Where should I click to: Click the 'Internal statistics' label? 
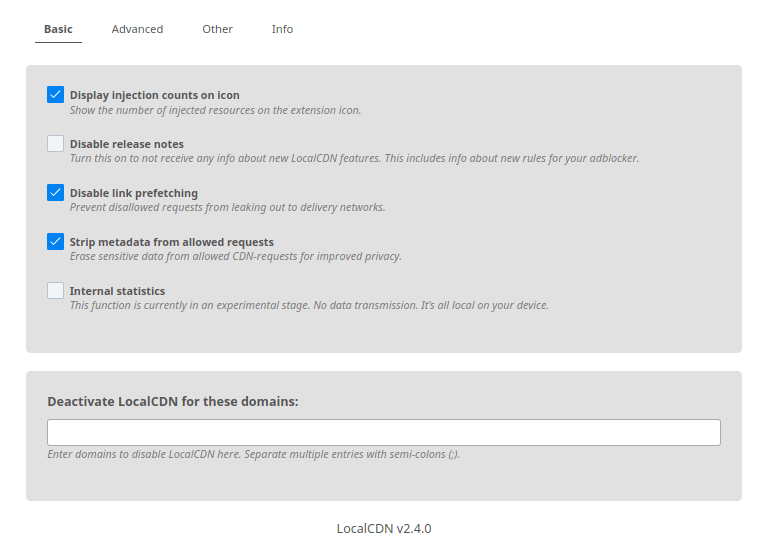coord(117,291)
